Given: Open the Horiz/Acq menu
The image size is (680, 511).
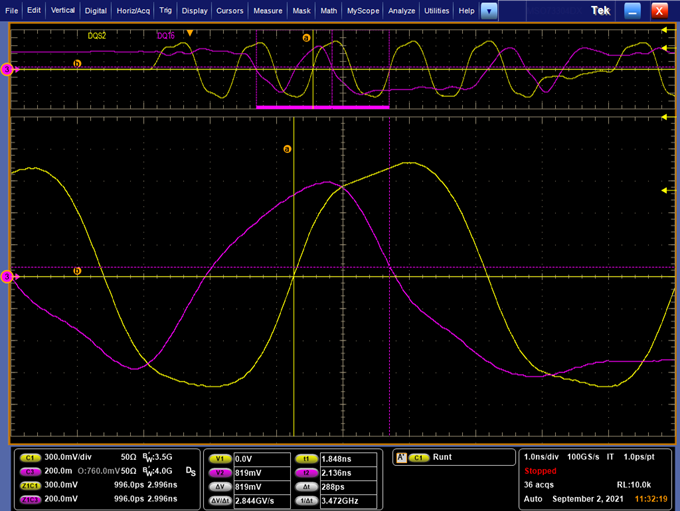Looking at the screenshot, I should (x=133, y=11).
